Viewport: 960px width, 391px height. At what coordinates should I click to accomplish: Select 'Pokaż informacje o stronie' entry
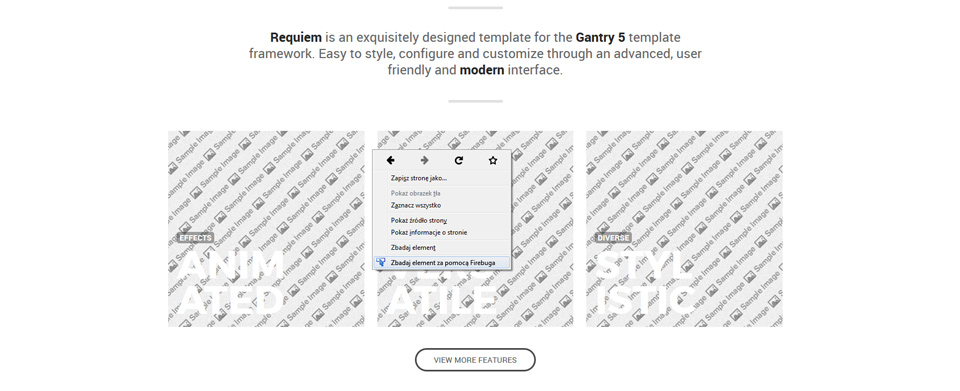point(441,233)
